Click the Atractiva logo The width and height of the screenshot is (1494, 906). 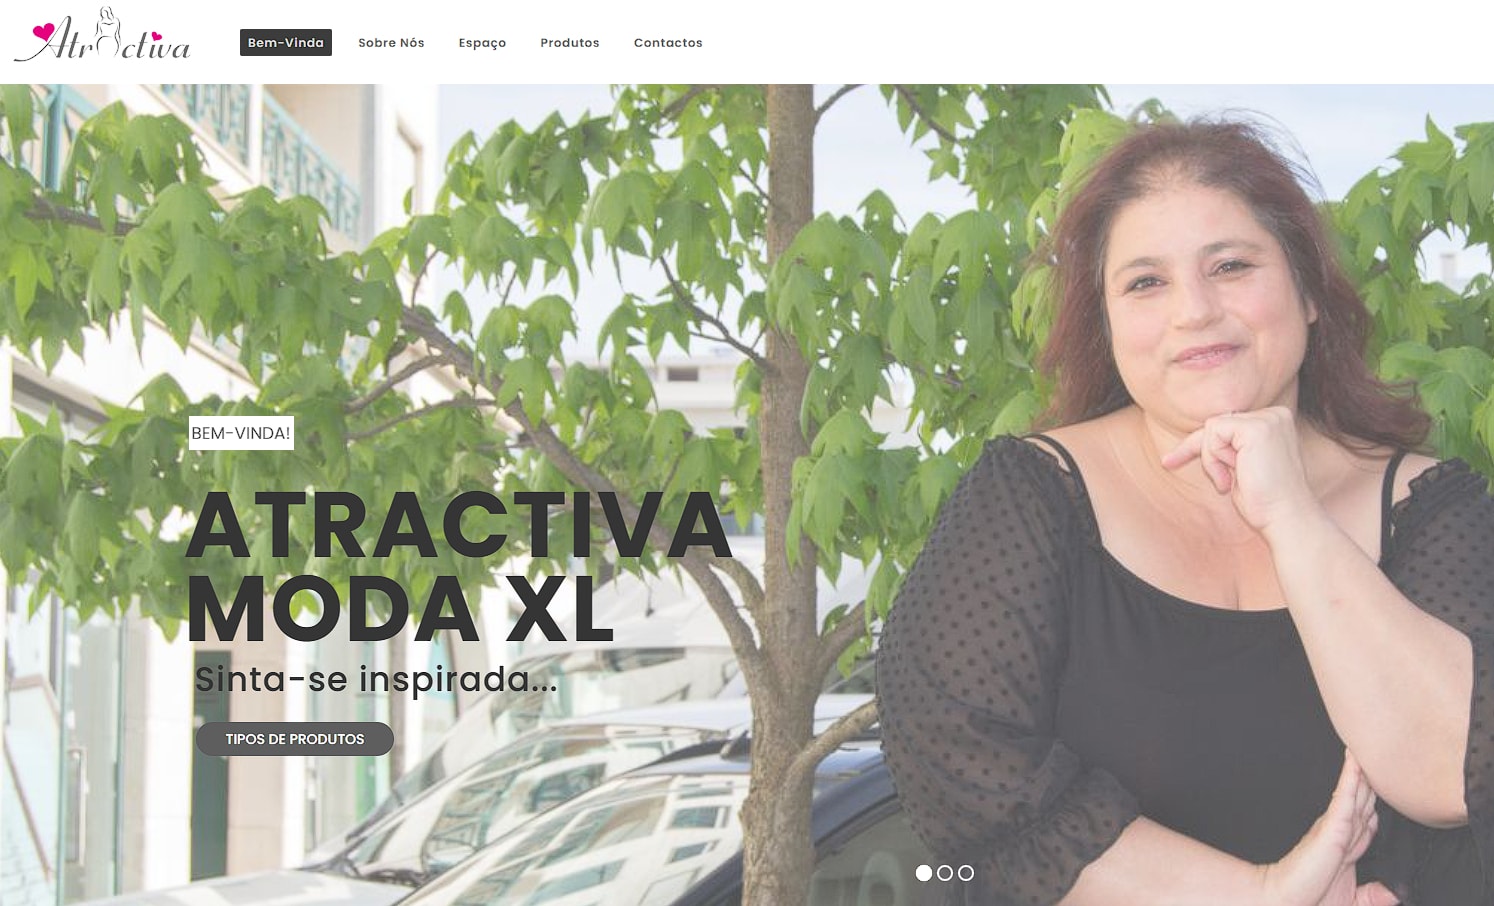(103, 36)
